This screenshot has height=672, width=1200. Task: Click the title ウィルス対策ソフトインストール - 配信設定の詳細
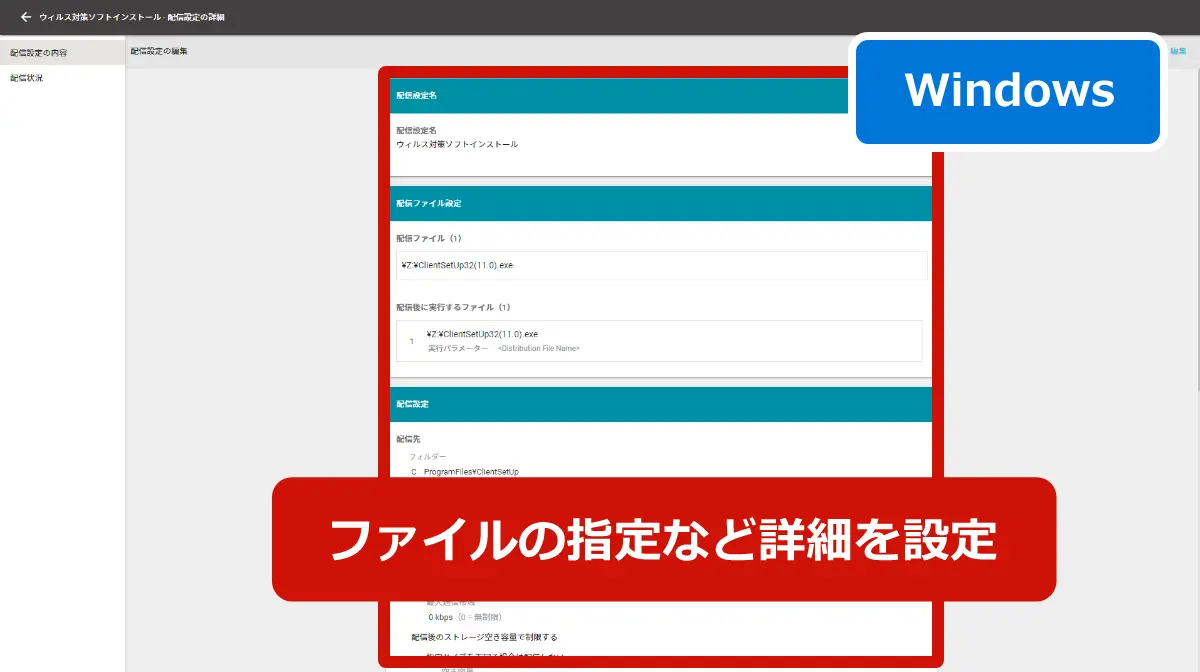(132, 17)
